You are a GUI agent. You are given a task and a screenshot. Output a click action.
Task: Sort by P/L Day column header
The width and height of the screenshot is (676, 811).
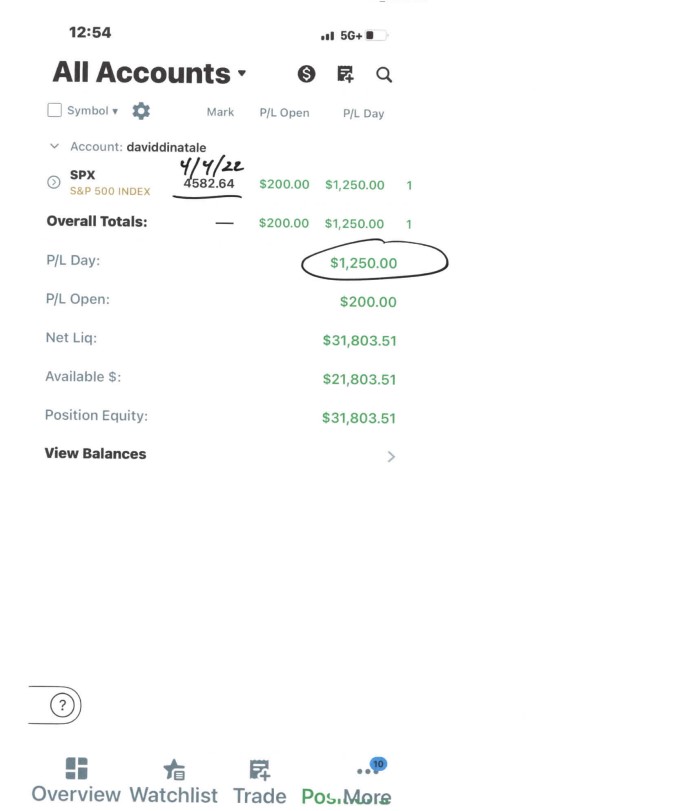pyautogui.click(x=364, y=114)
